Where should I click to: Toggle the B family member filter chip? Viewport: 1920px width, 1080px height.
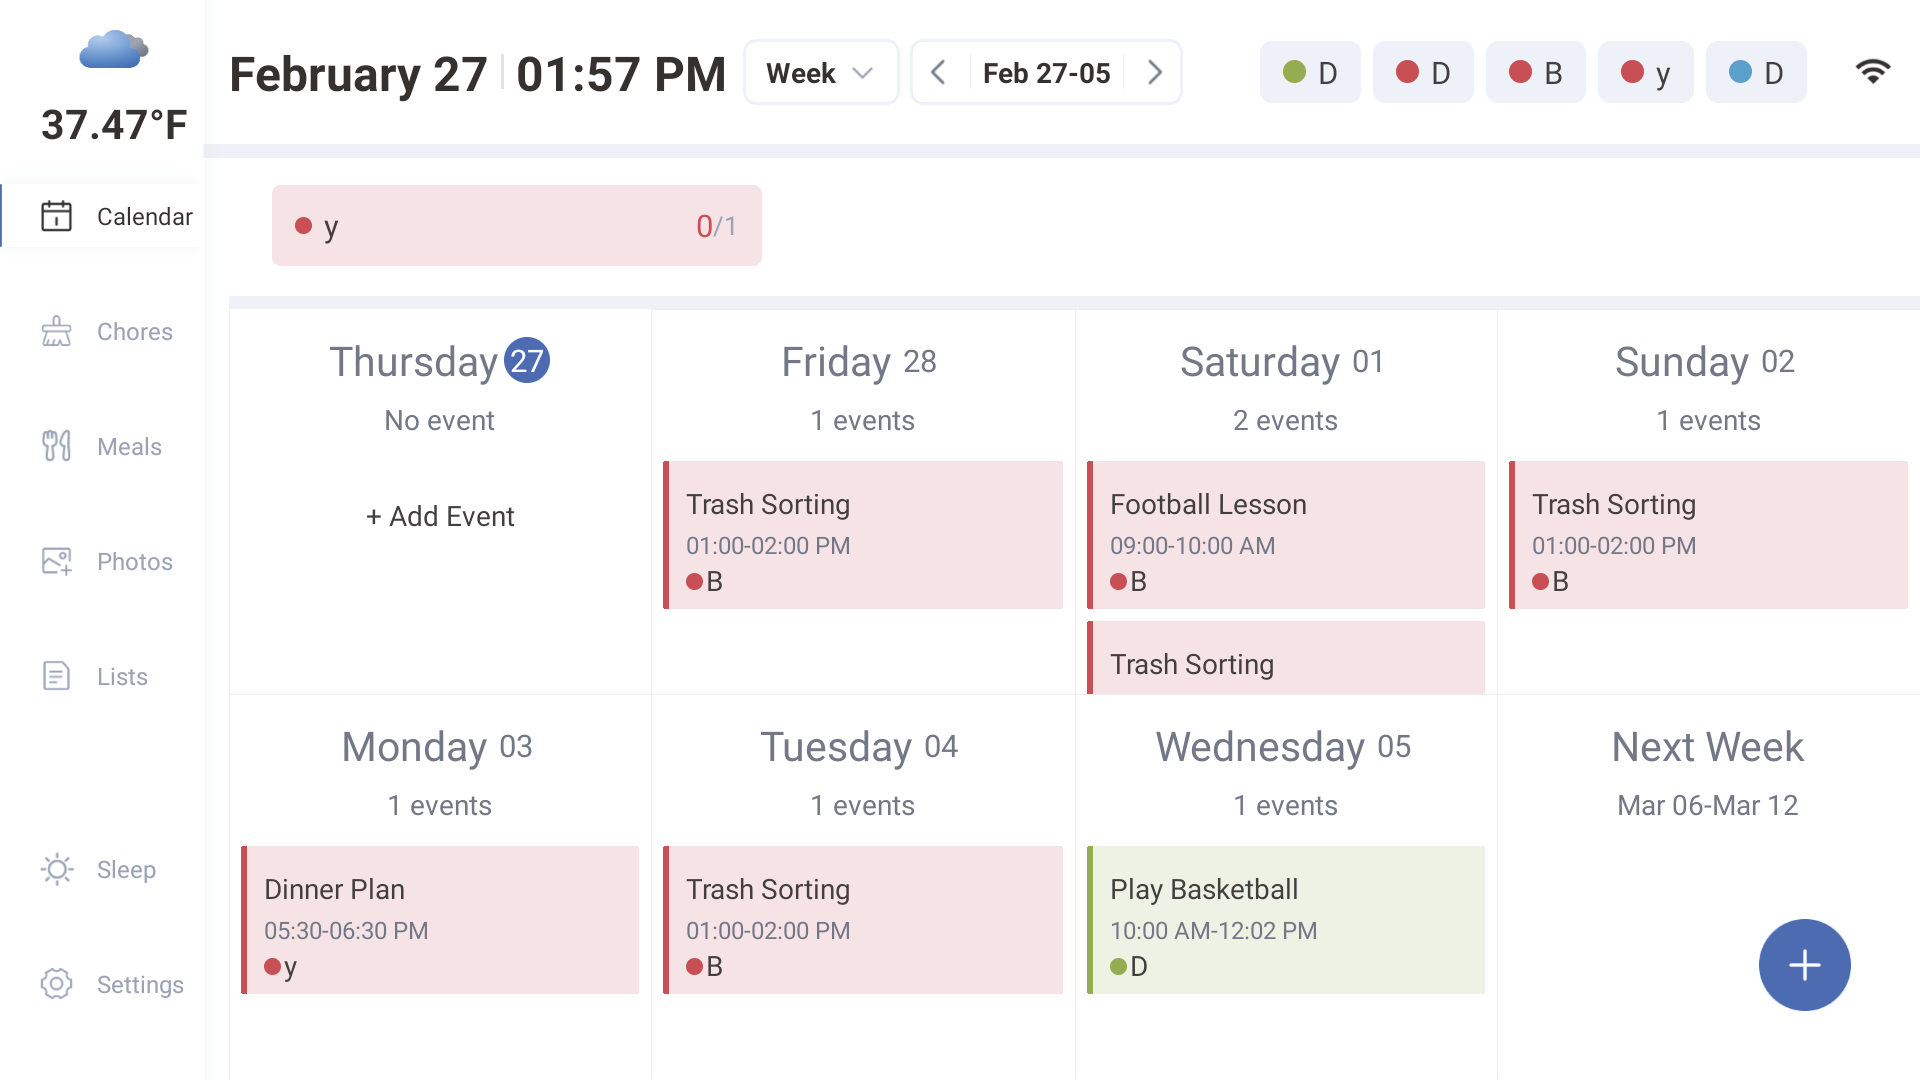pyautogui.click(x=1536, y=71)
